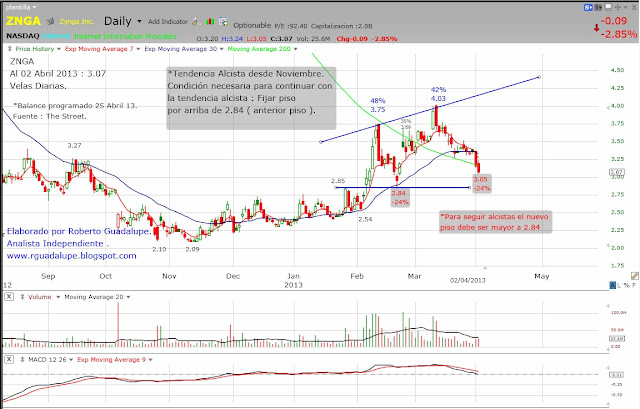640x409 pixels.
Task: Click the red 3.05 -24% label
Action: pos(481,184)
